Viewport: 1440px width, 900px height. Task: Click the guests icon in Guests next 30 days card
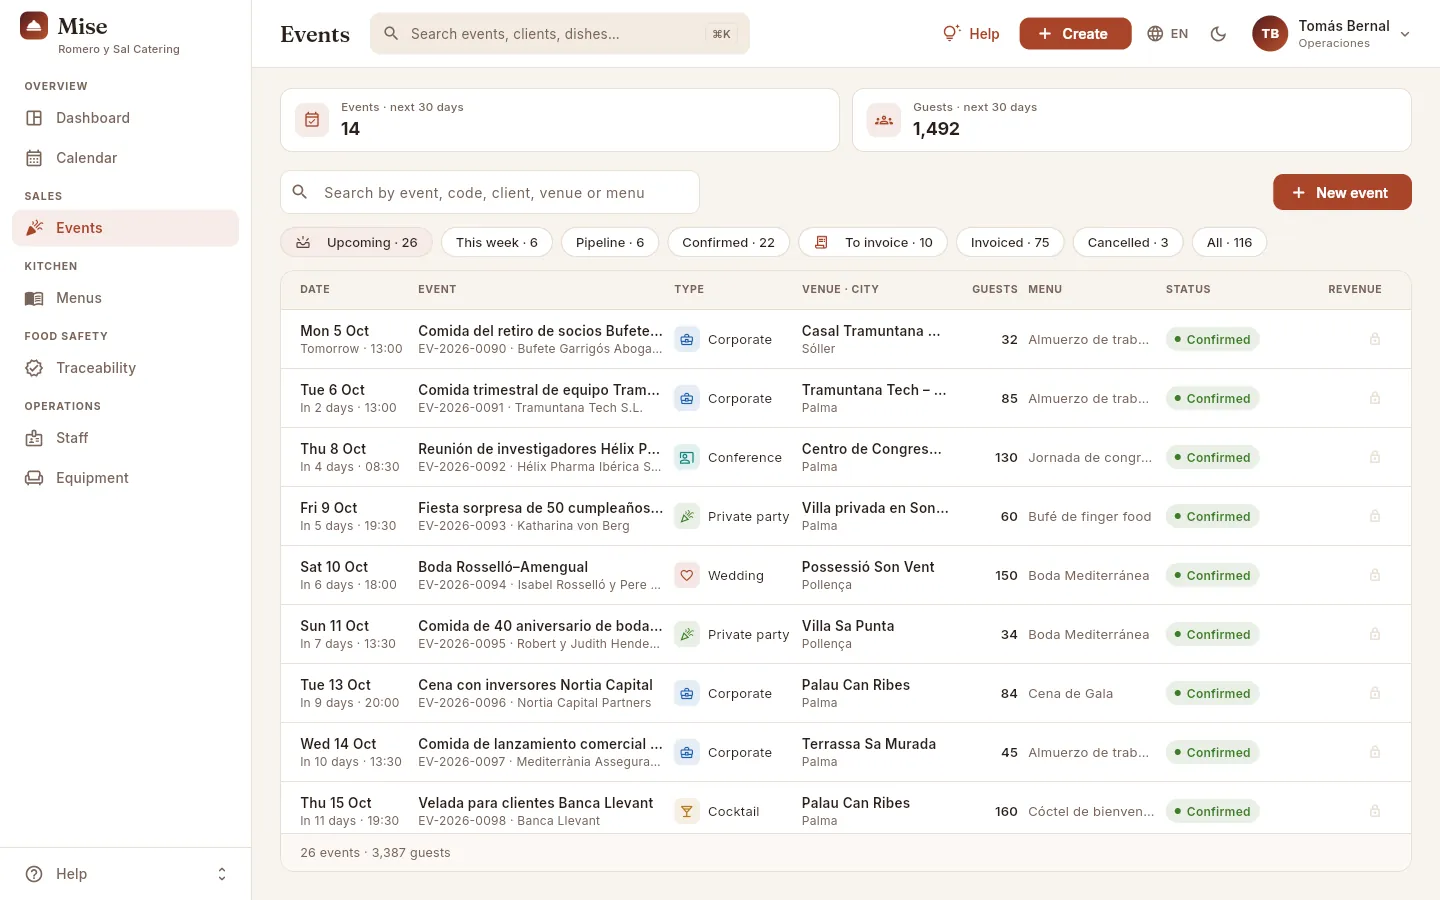[884, 120]
